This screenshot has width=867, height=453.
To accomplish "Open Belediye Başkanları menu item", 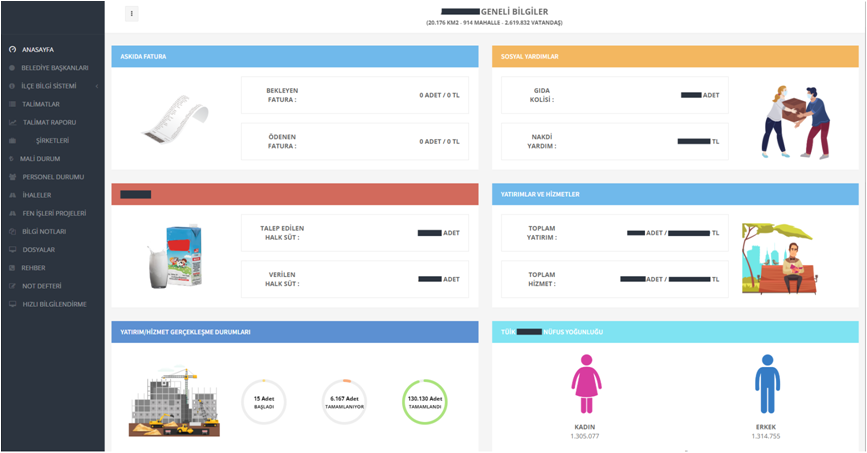I will (x=54, y=68).
